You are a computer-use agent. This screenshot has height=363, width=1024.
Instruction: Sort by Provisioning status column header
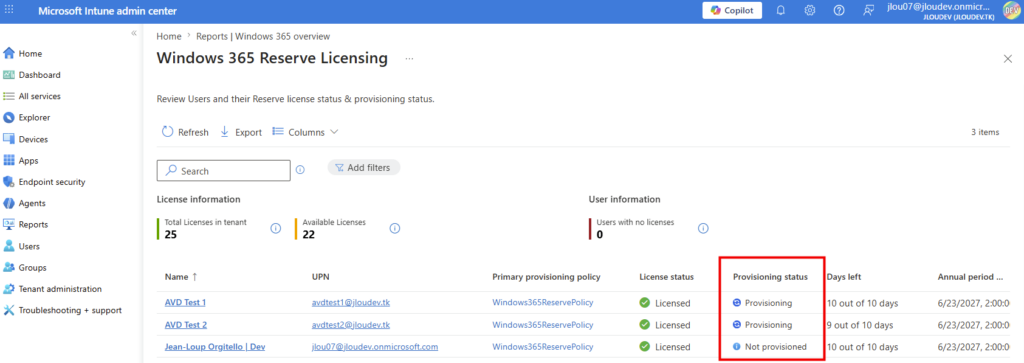(771, 277)
